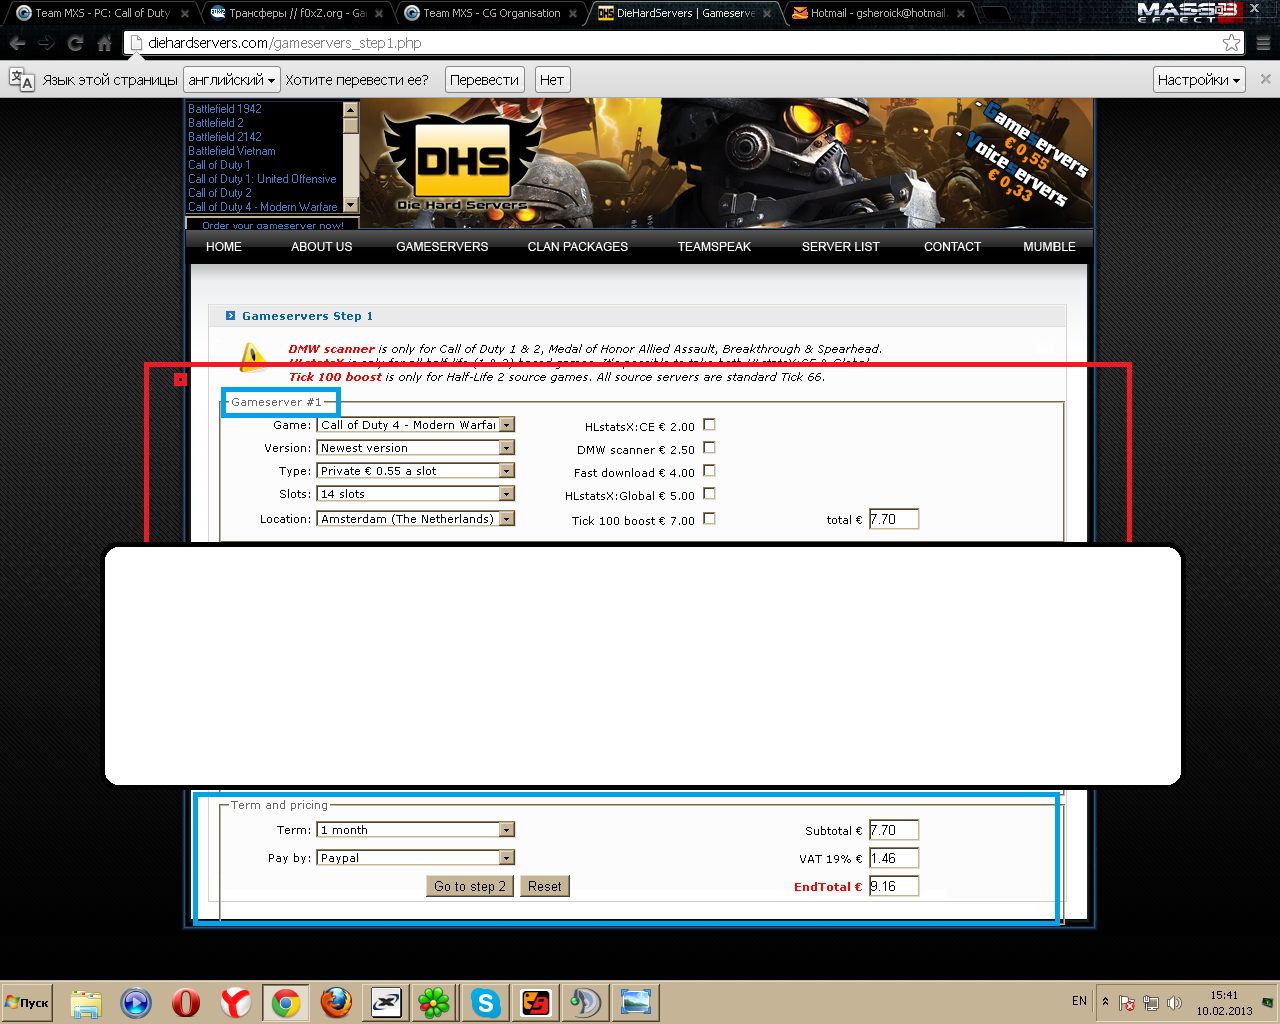Enable Tick 100 boost € 7.00 checkbox

[709, 519]
